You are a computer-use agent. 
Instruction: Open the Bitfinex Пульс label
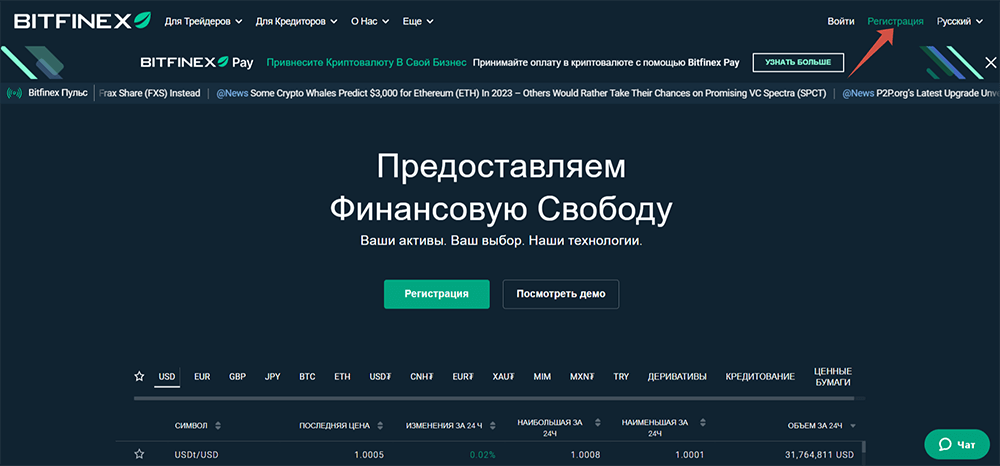[59, 94]
